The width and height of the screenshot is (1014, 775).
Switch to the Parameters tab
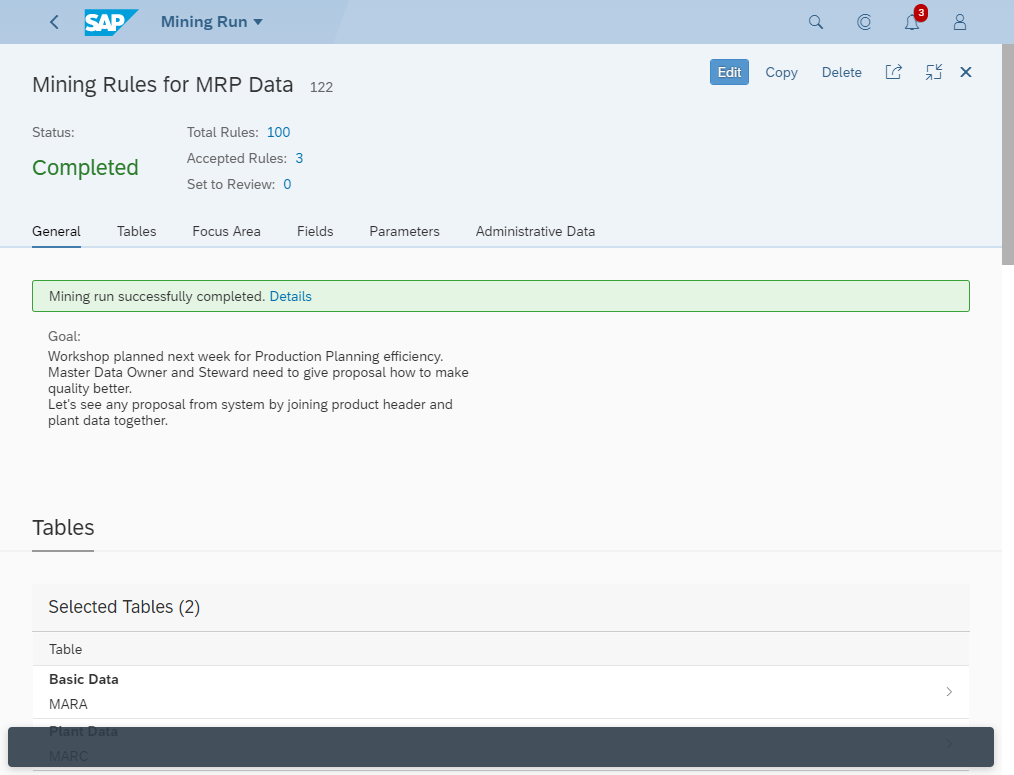point(404,231)
